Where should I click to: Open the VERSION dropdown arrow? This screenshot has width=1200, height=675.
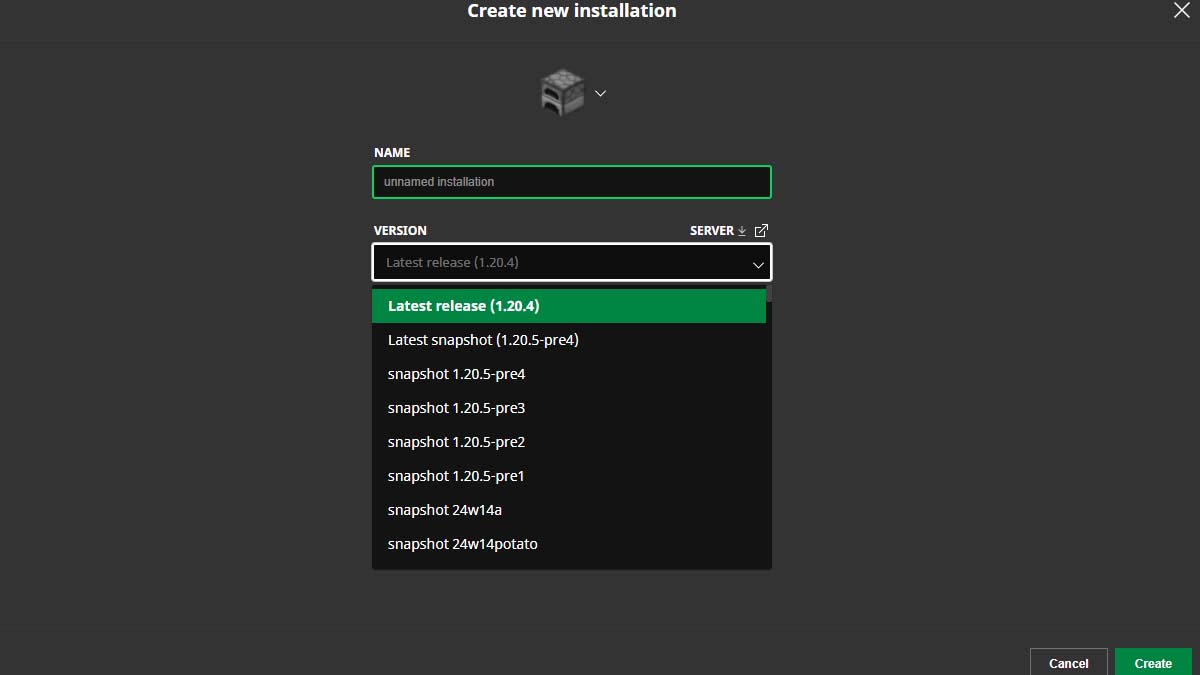pyautogui.click(x=758, y=263)
